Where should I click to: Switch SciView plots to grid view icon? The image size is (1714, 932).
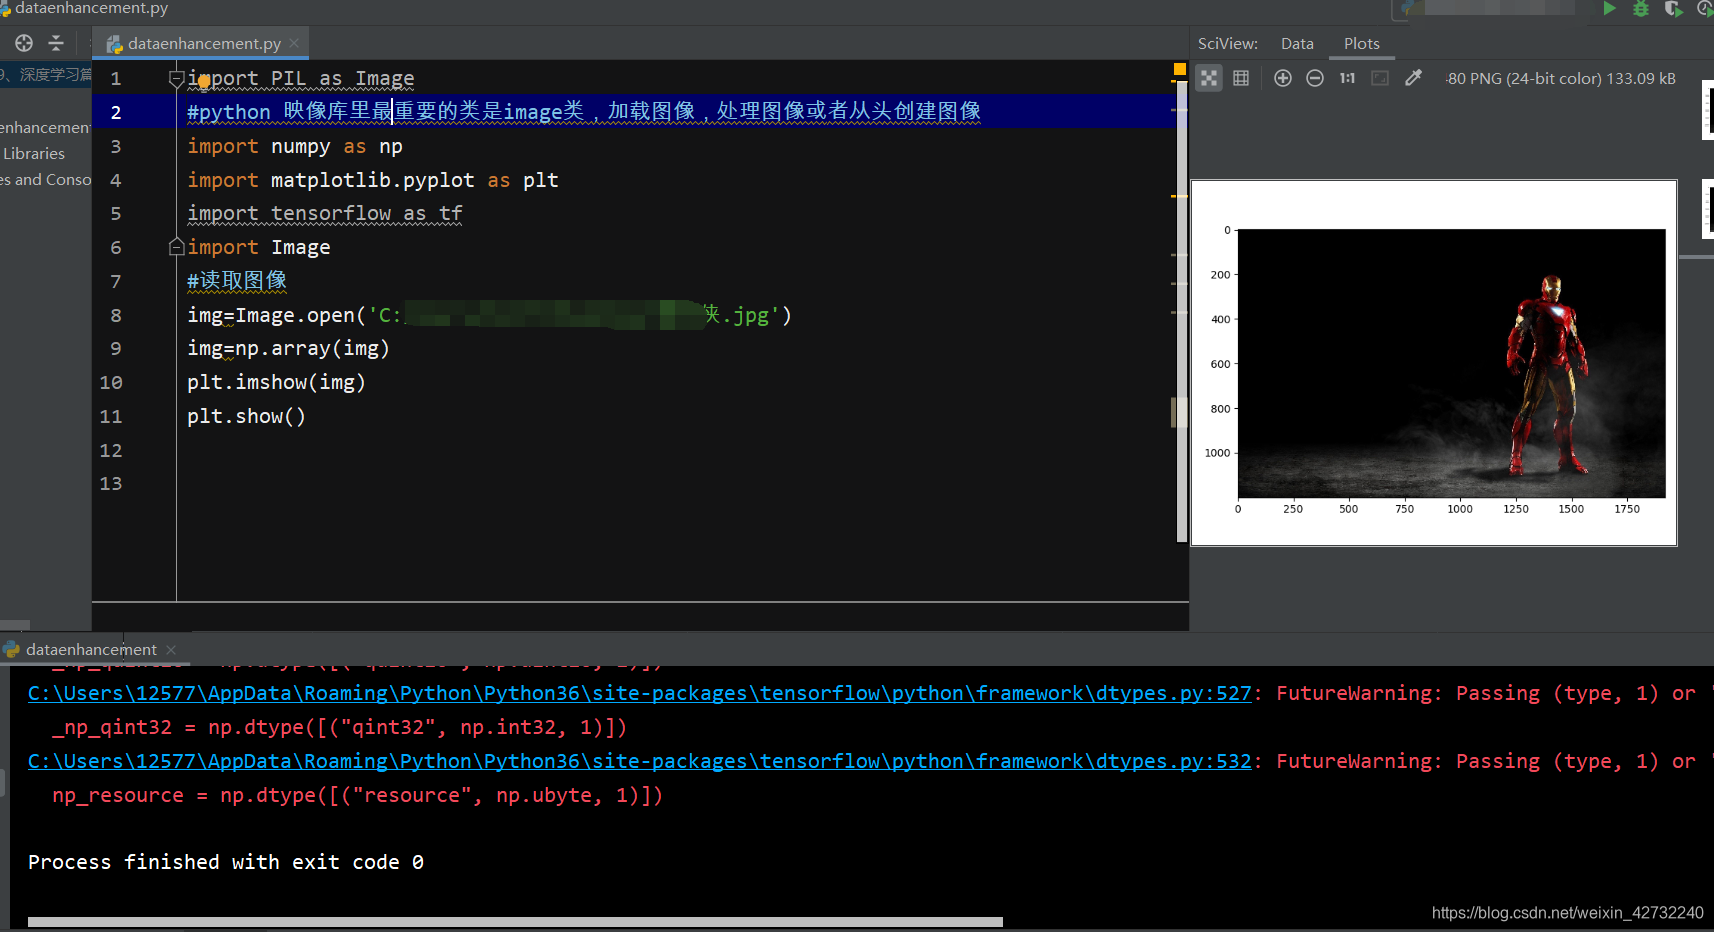(1241, 78)
